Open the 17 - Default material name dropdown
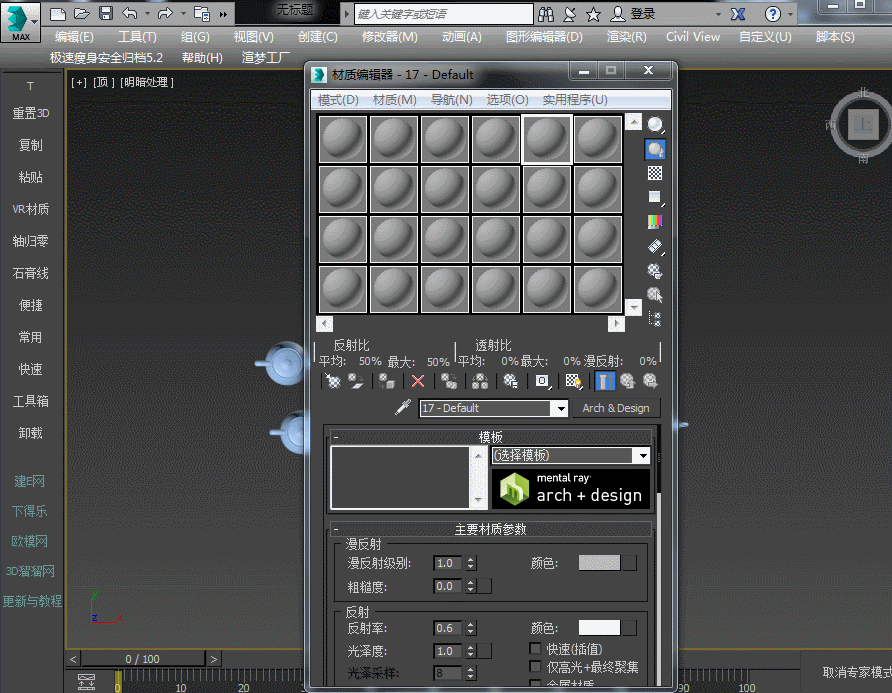 [x=560, y=408]
